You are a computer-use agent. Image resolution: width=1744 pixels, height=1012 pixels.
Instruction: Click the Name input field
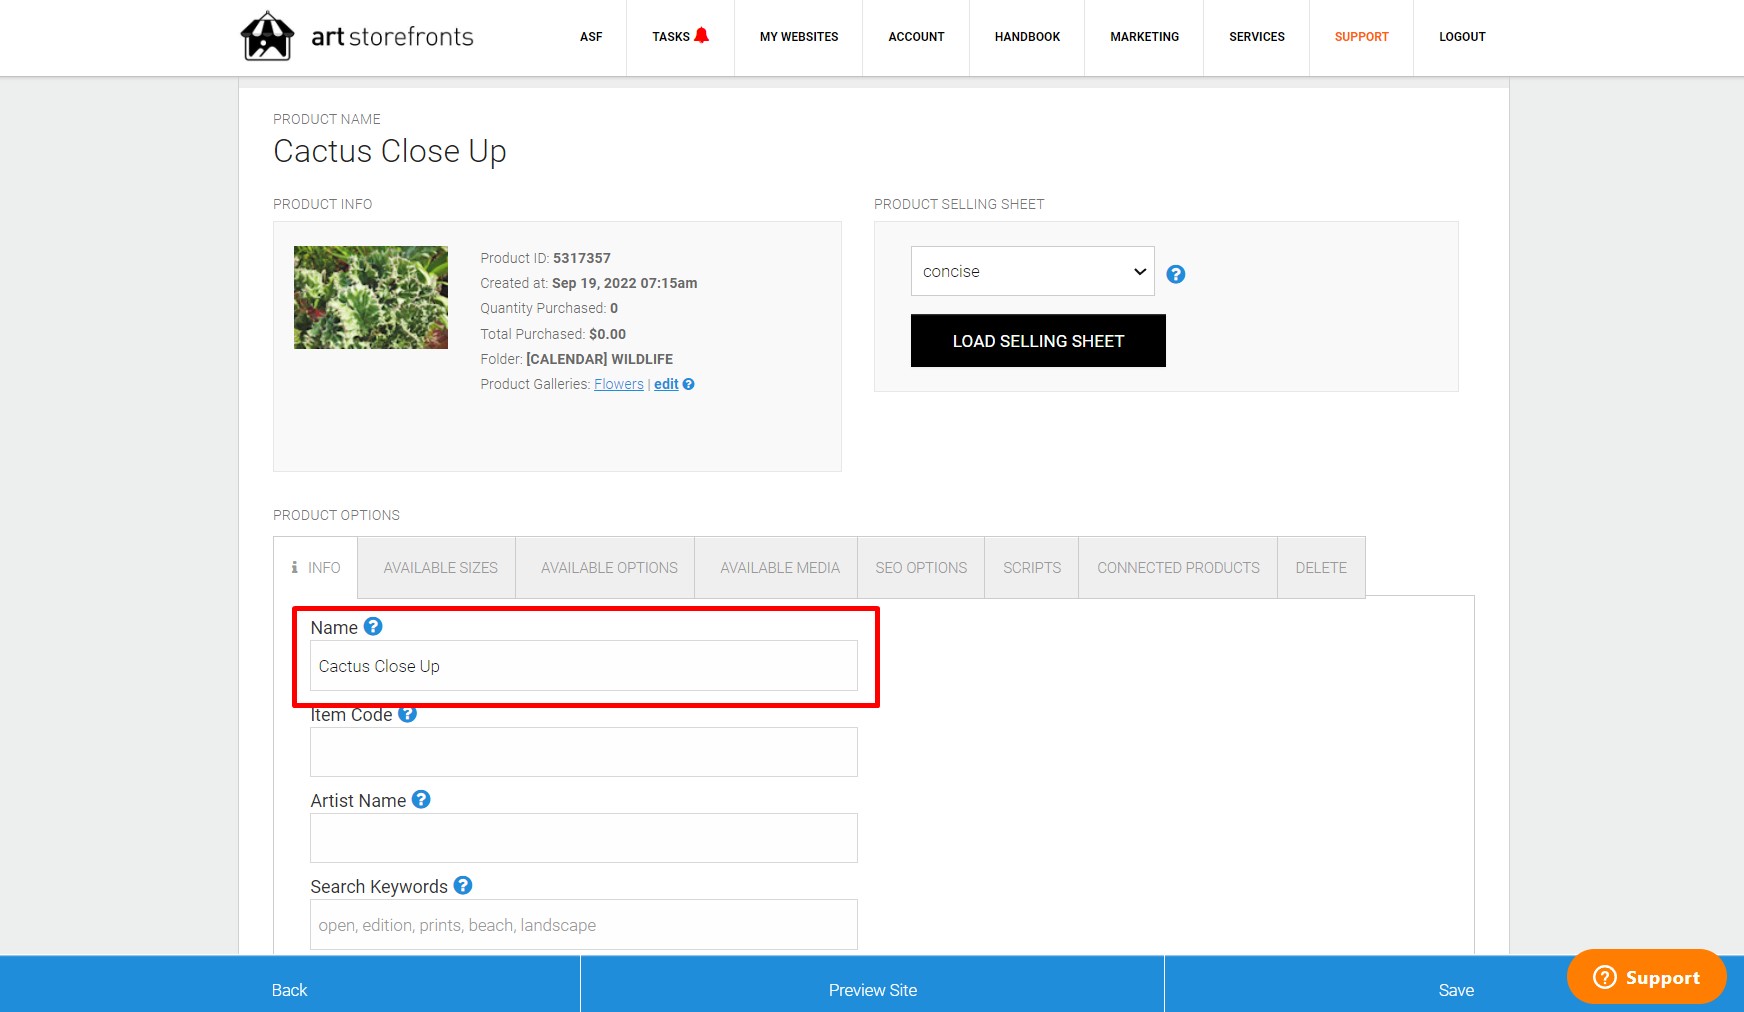tap(584, 666)
